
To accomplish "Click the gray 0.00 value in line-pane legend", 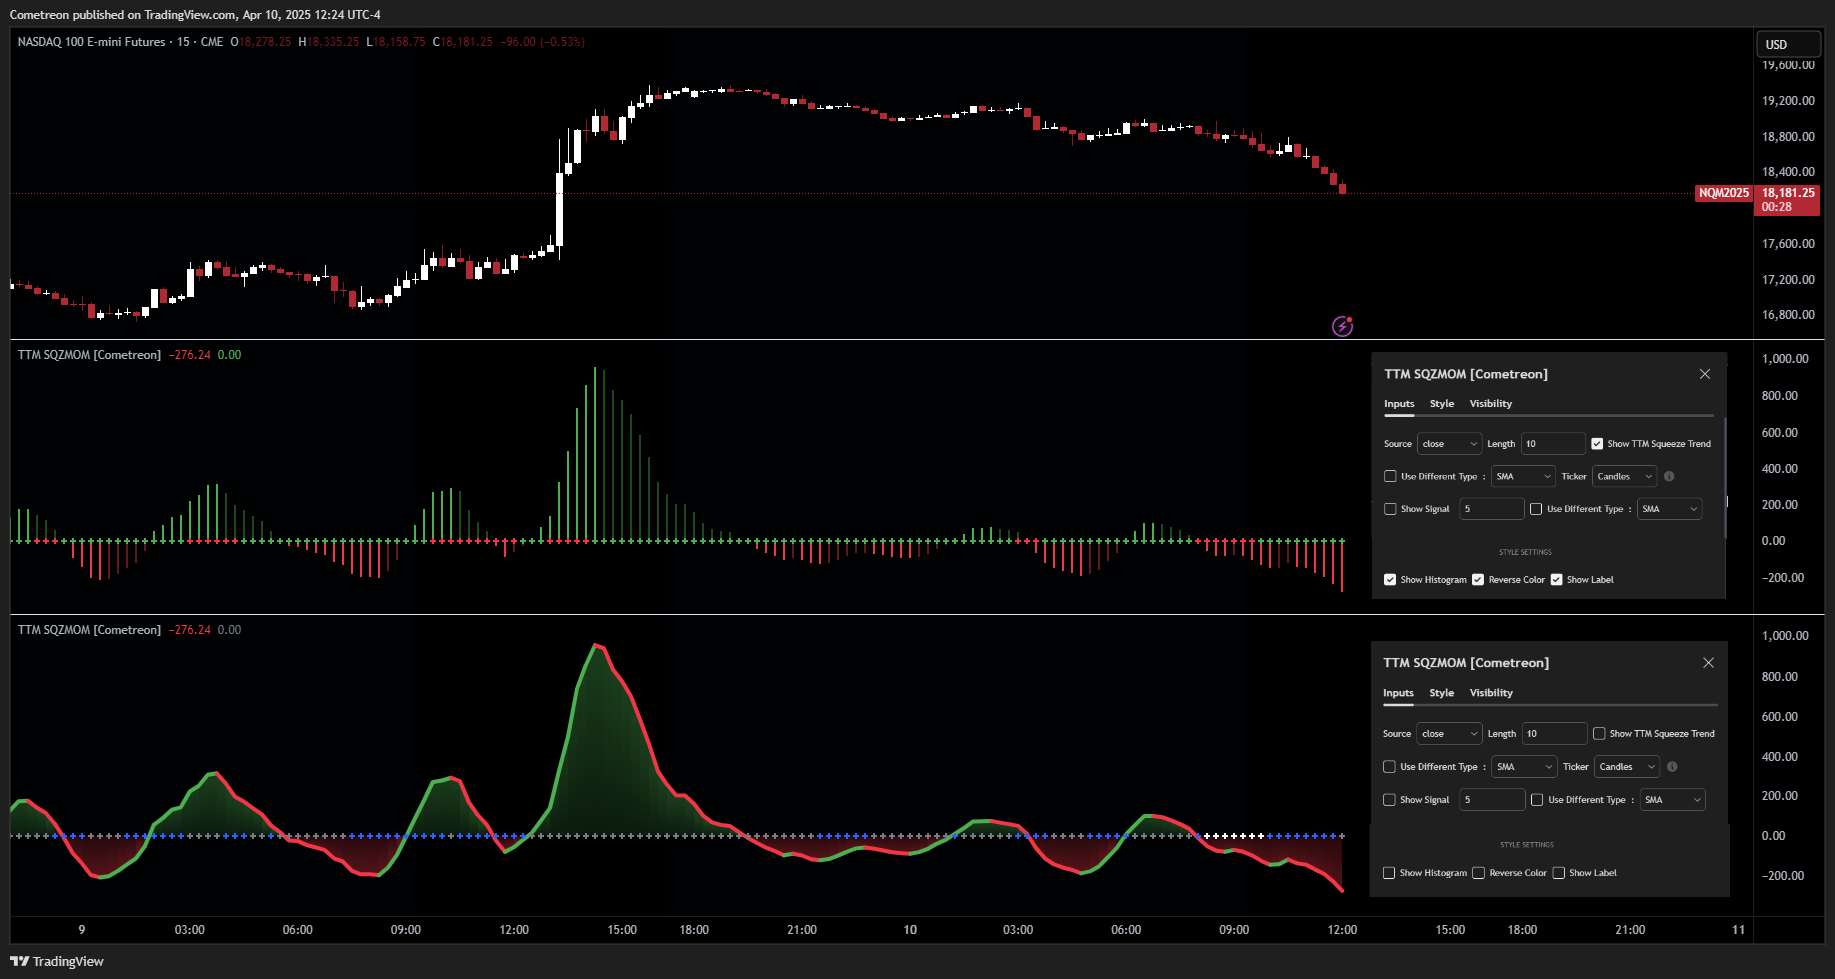I will (229, 630).
